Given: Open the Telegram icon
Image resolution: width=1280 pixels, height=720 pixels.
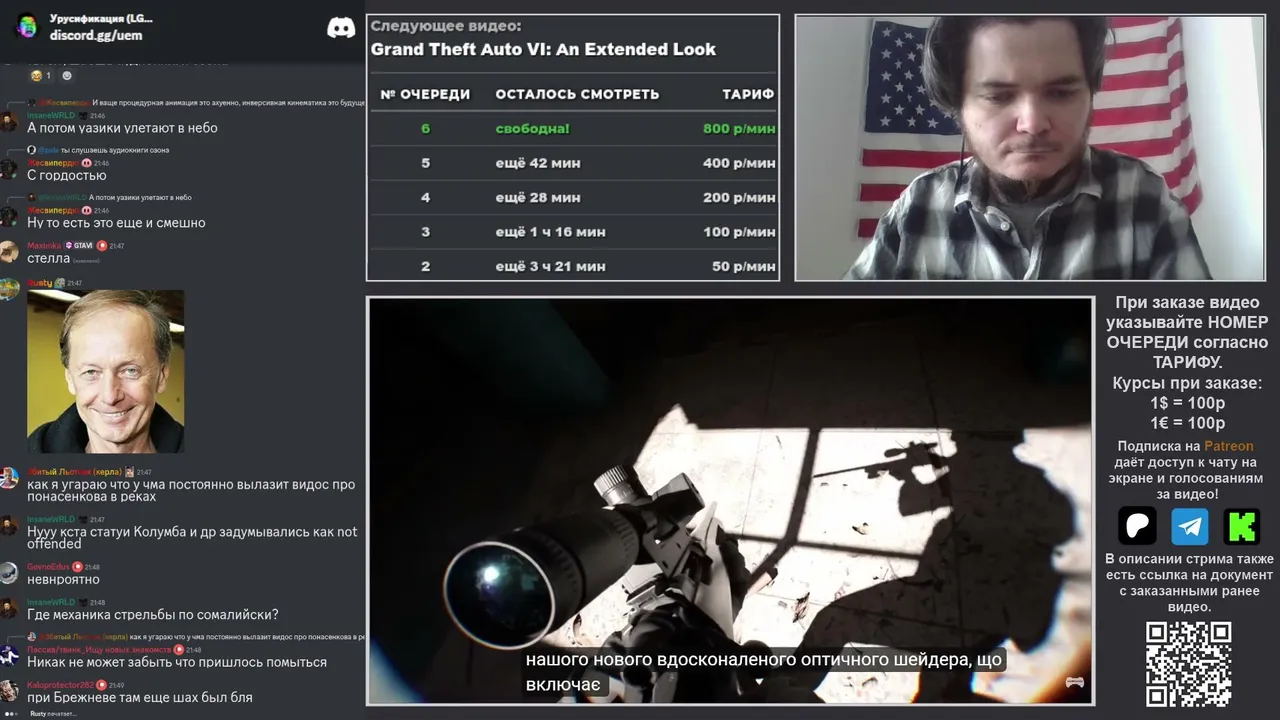Looking at the screenshot, I should coord(1190,526).
